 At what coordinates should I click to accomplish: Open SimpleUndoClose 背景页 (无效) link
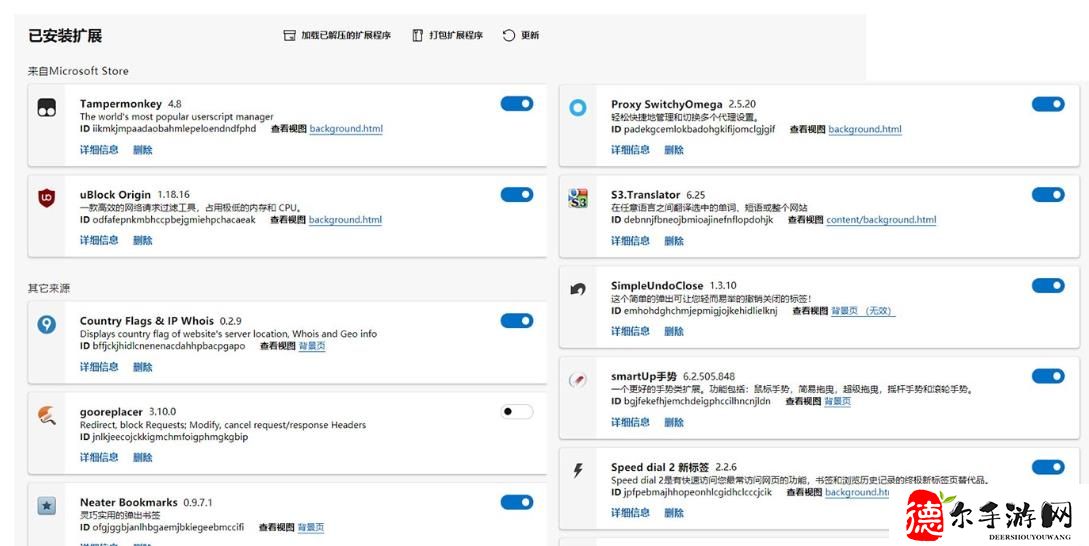[863, 311]
